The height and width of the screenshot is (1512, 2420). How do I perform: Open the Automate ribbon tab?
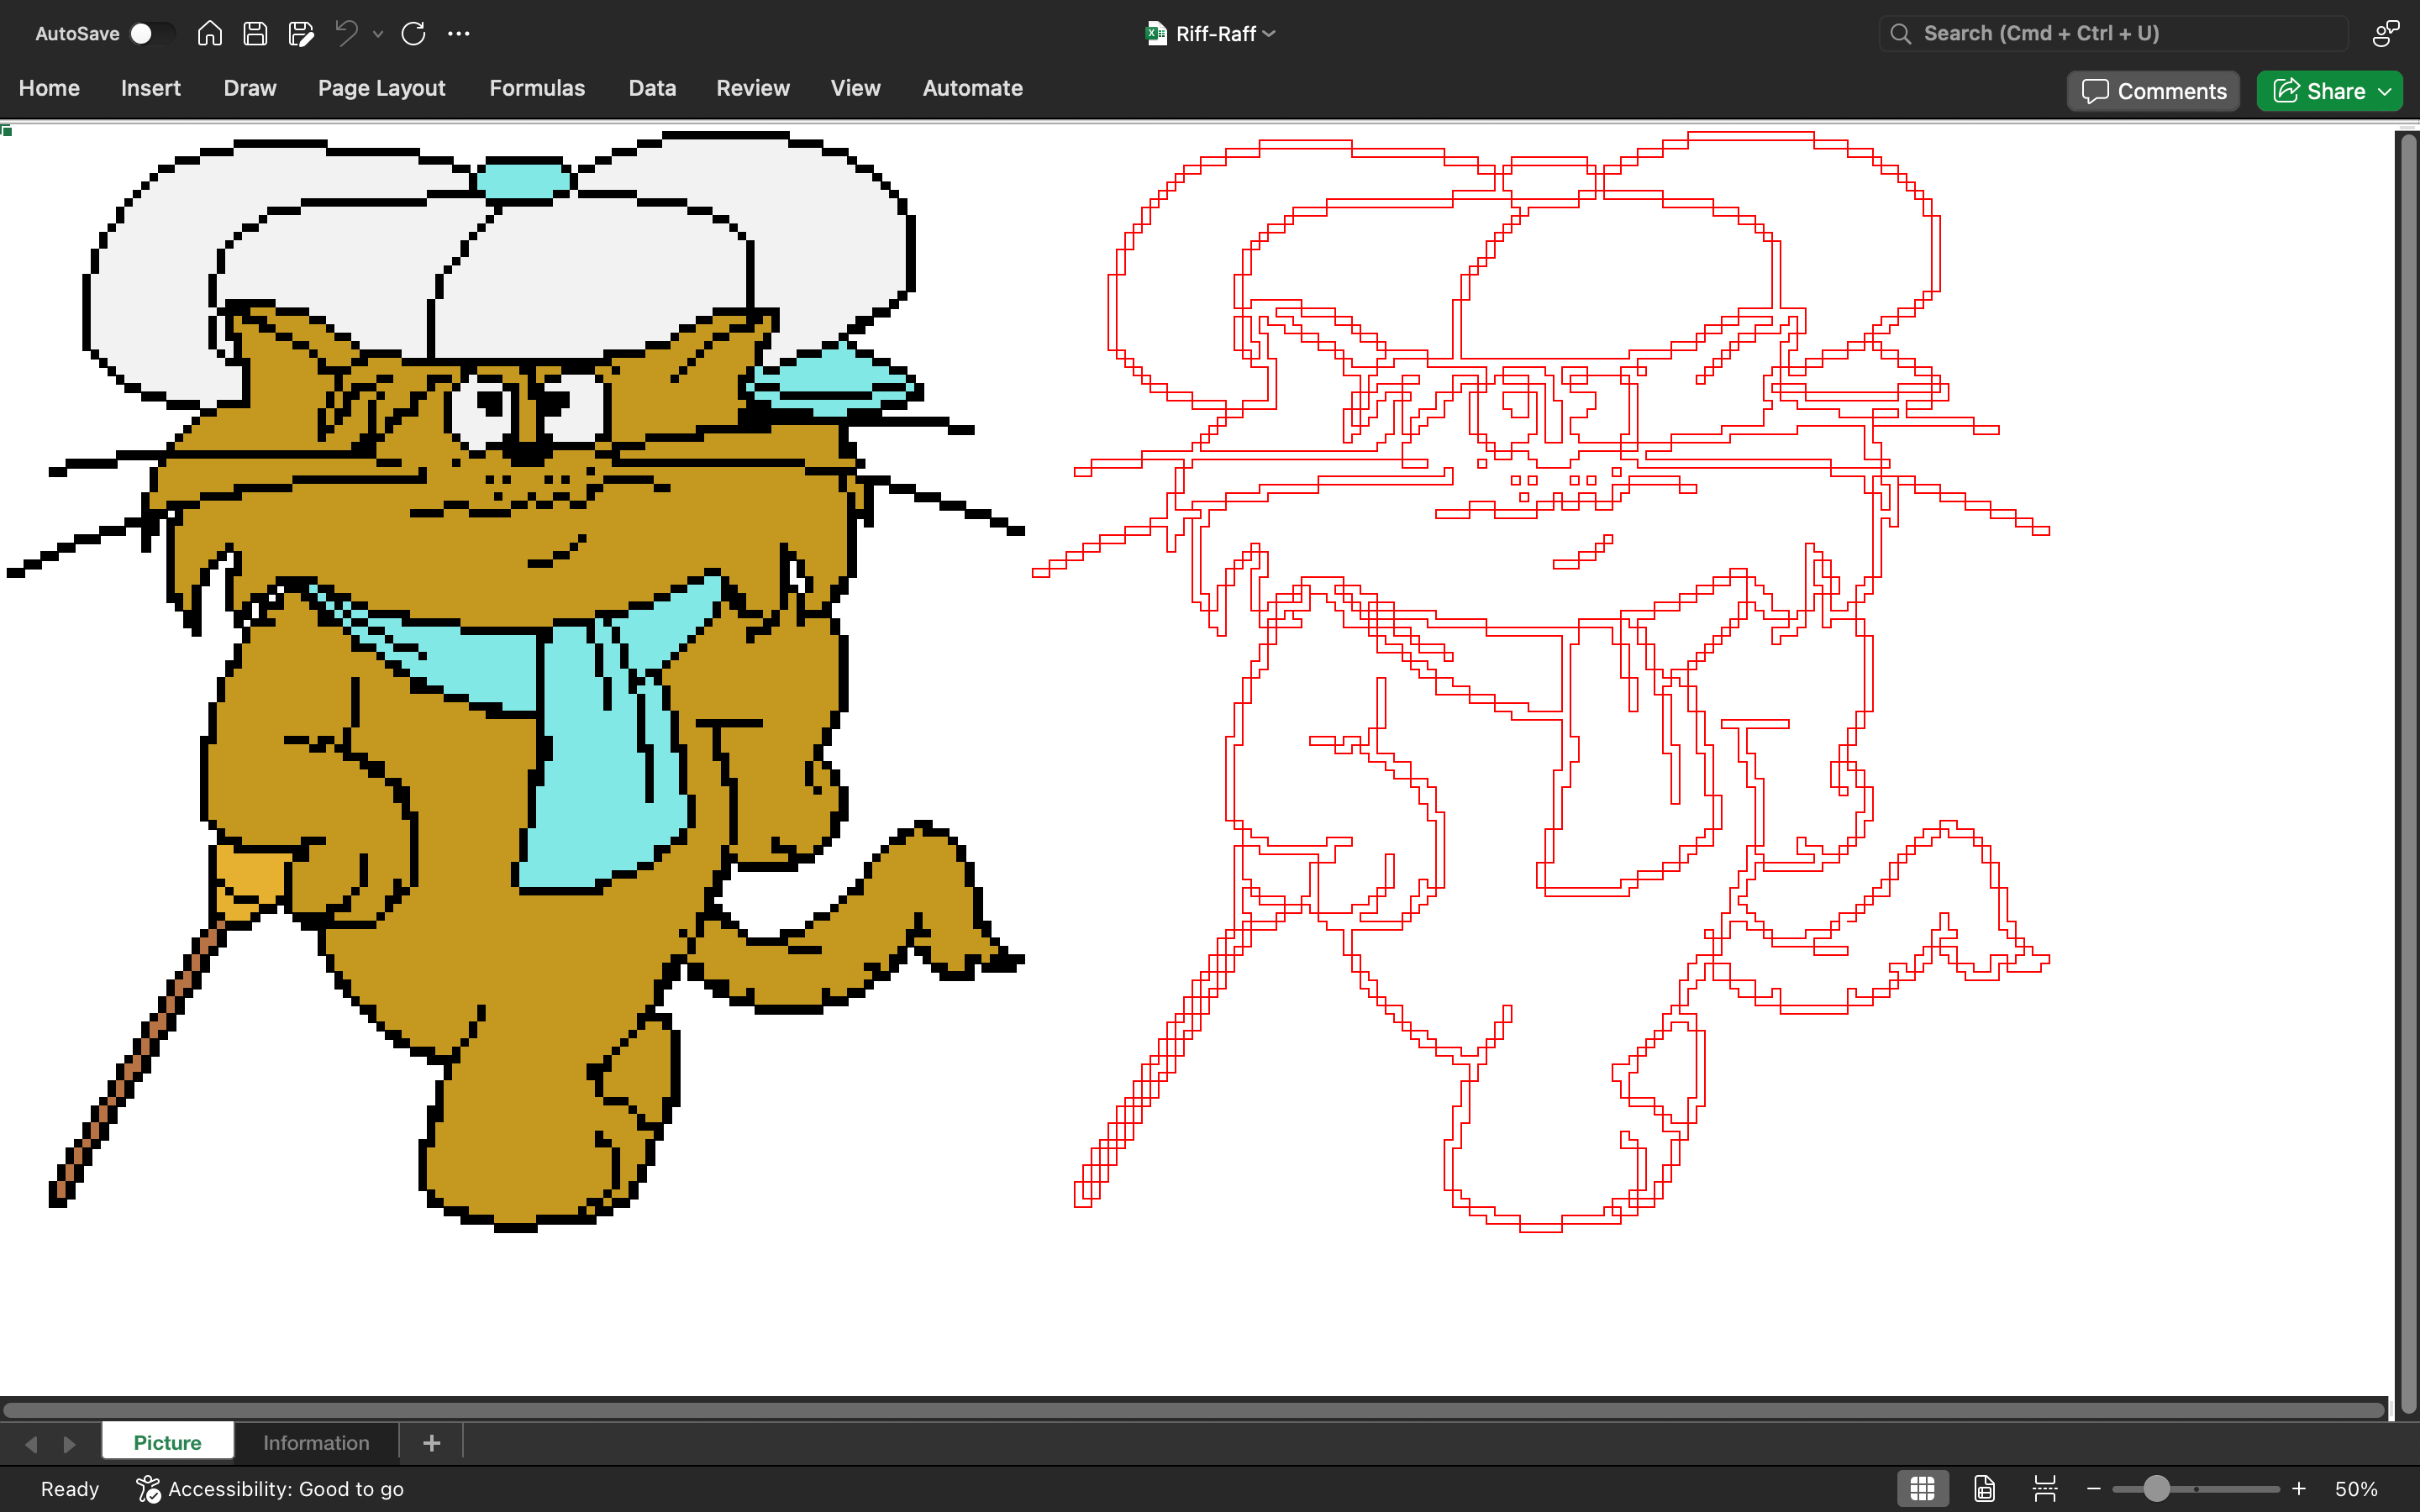[972, 88]
